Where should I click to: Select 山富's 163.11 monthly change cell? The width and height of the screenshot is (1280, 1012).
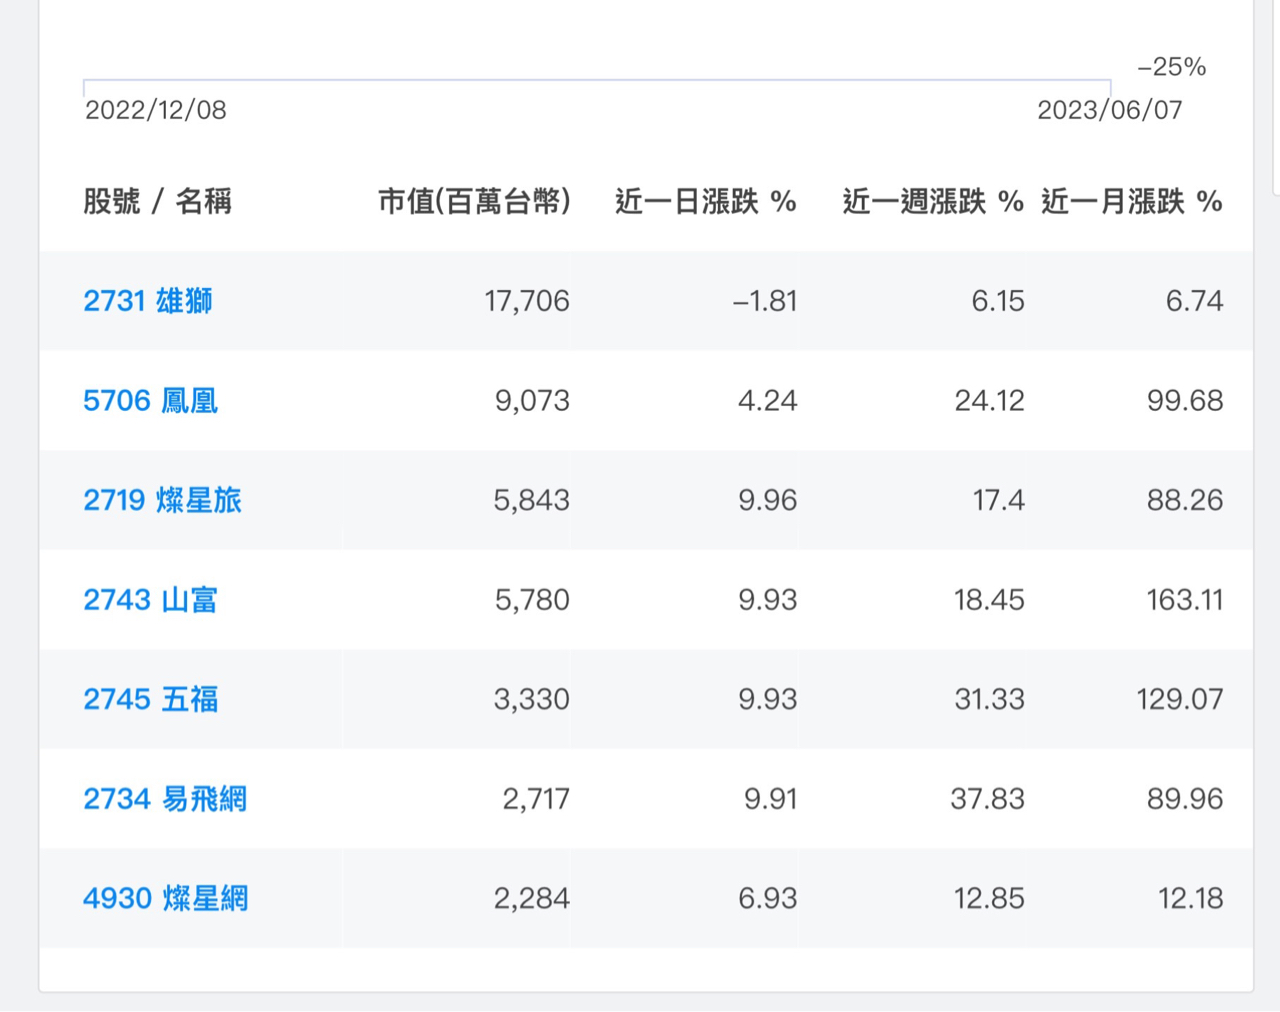coord(1184,600)
